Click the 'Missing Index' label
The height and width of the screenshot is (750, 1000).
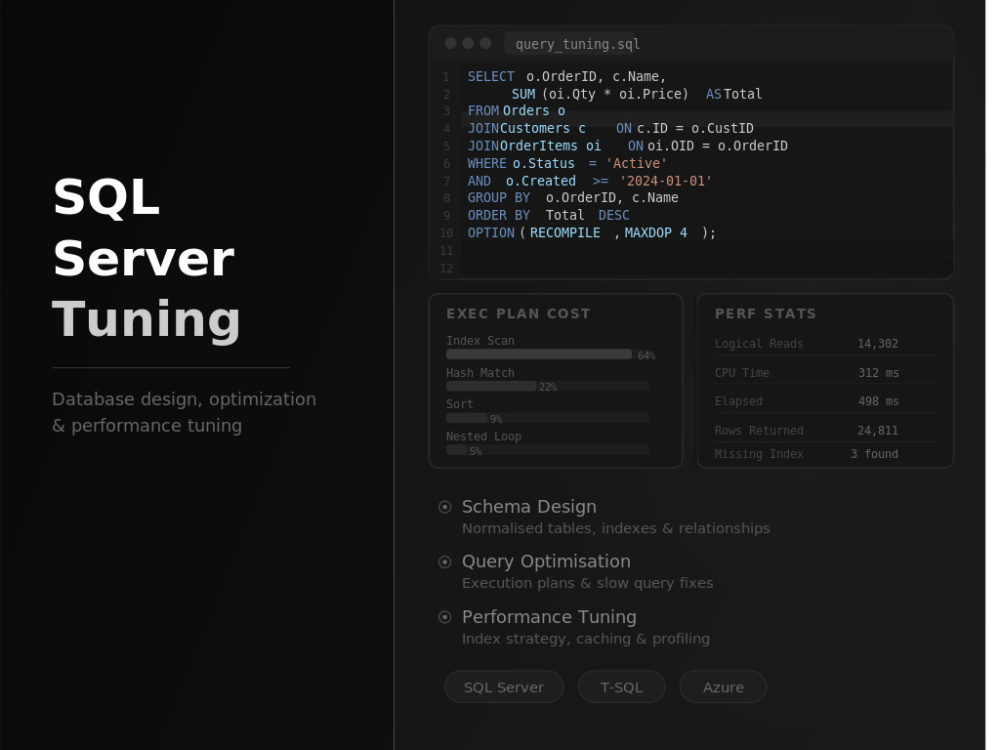(759, 454)
